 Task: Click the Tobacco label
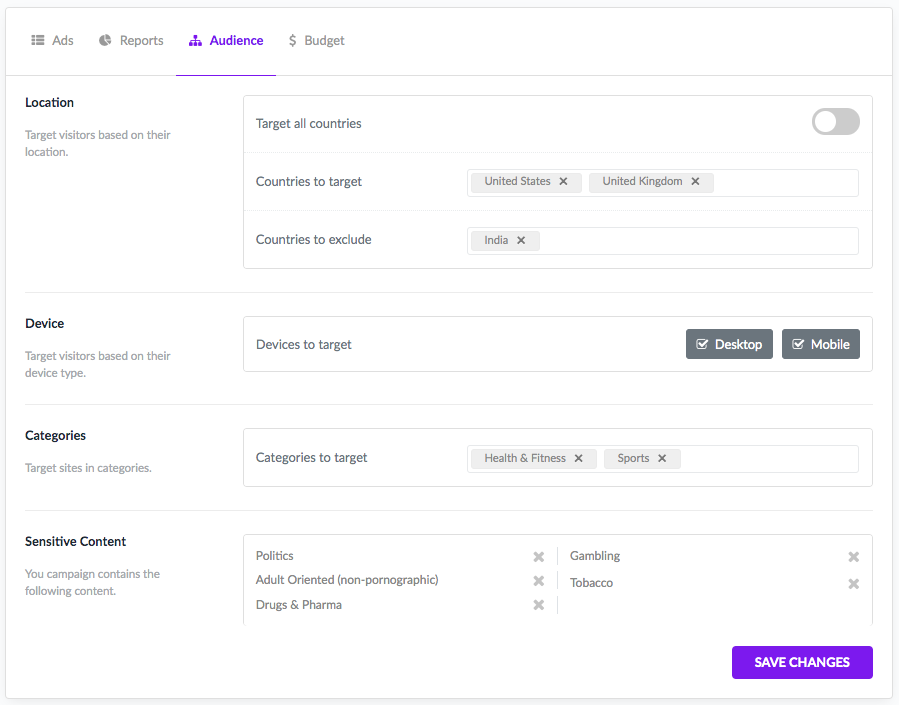point(591,582)
